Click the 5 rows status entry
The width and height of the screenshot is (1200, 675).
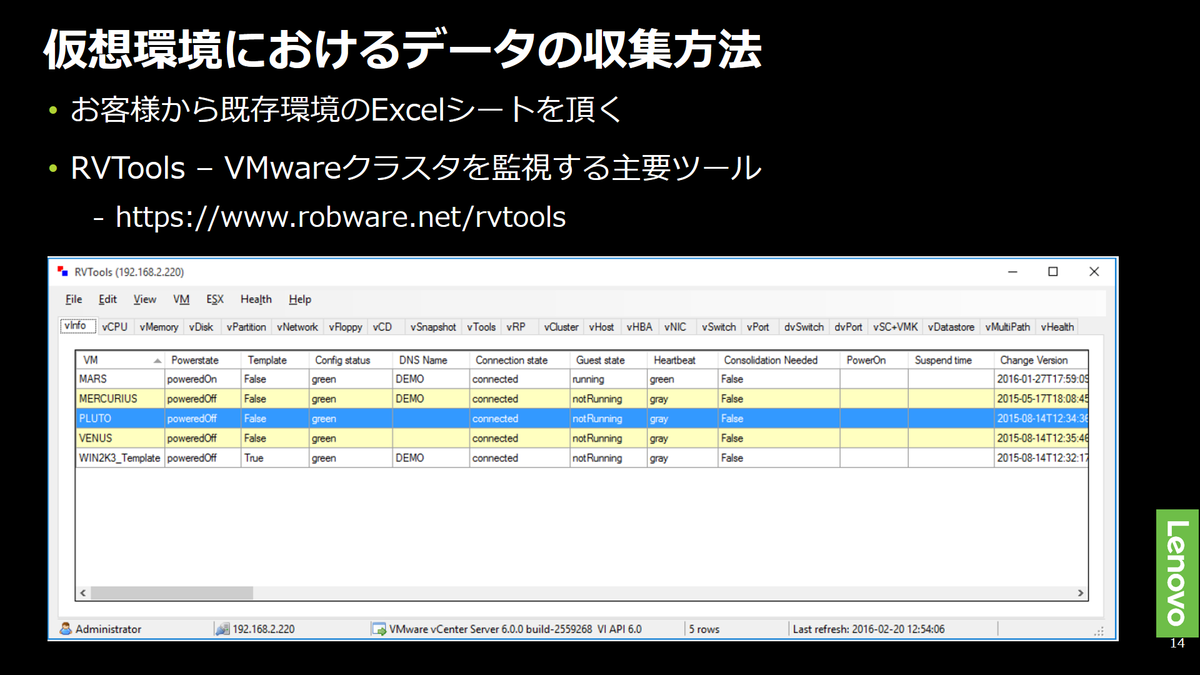(704, 629)
